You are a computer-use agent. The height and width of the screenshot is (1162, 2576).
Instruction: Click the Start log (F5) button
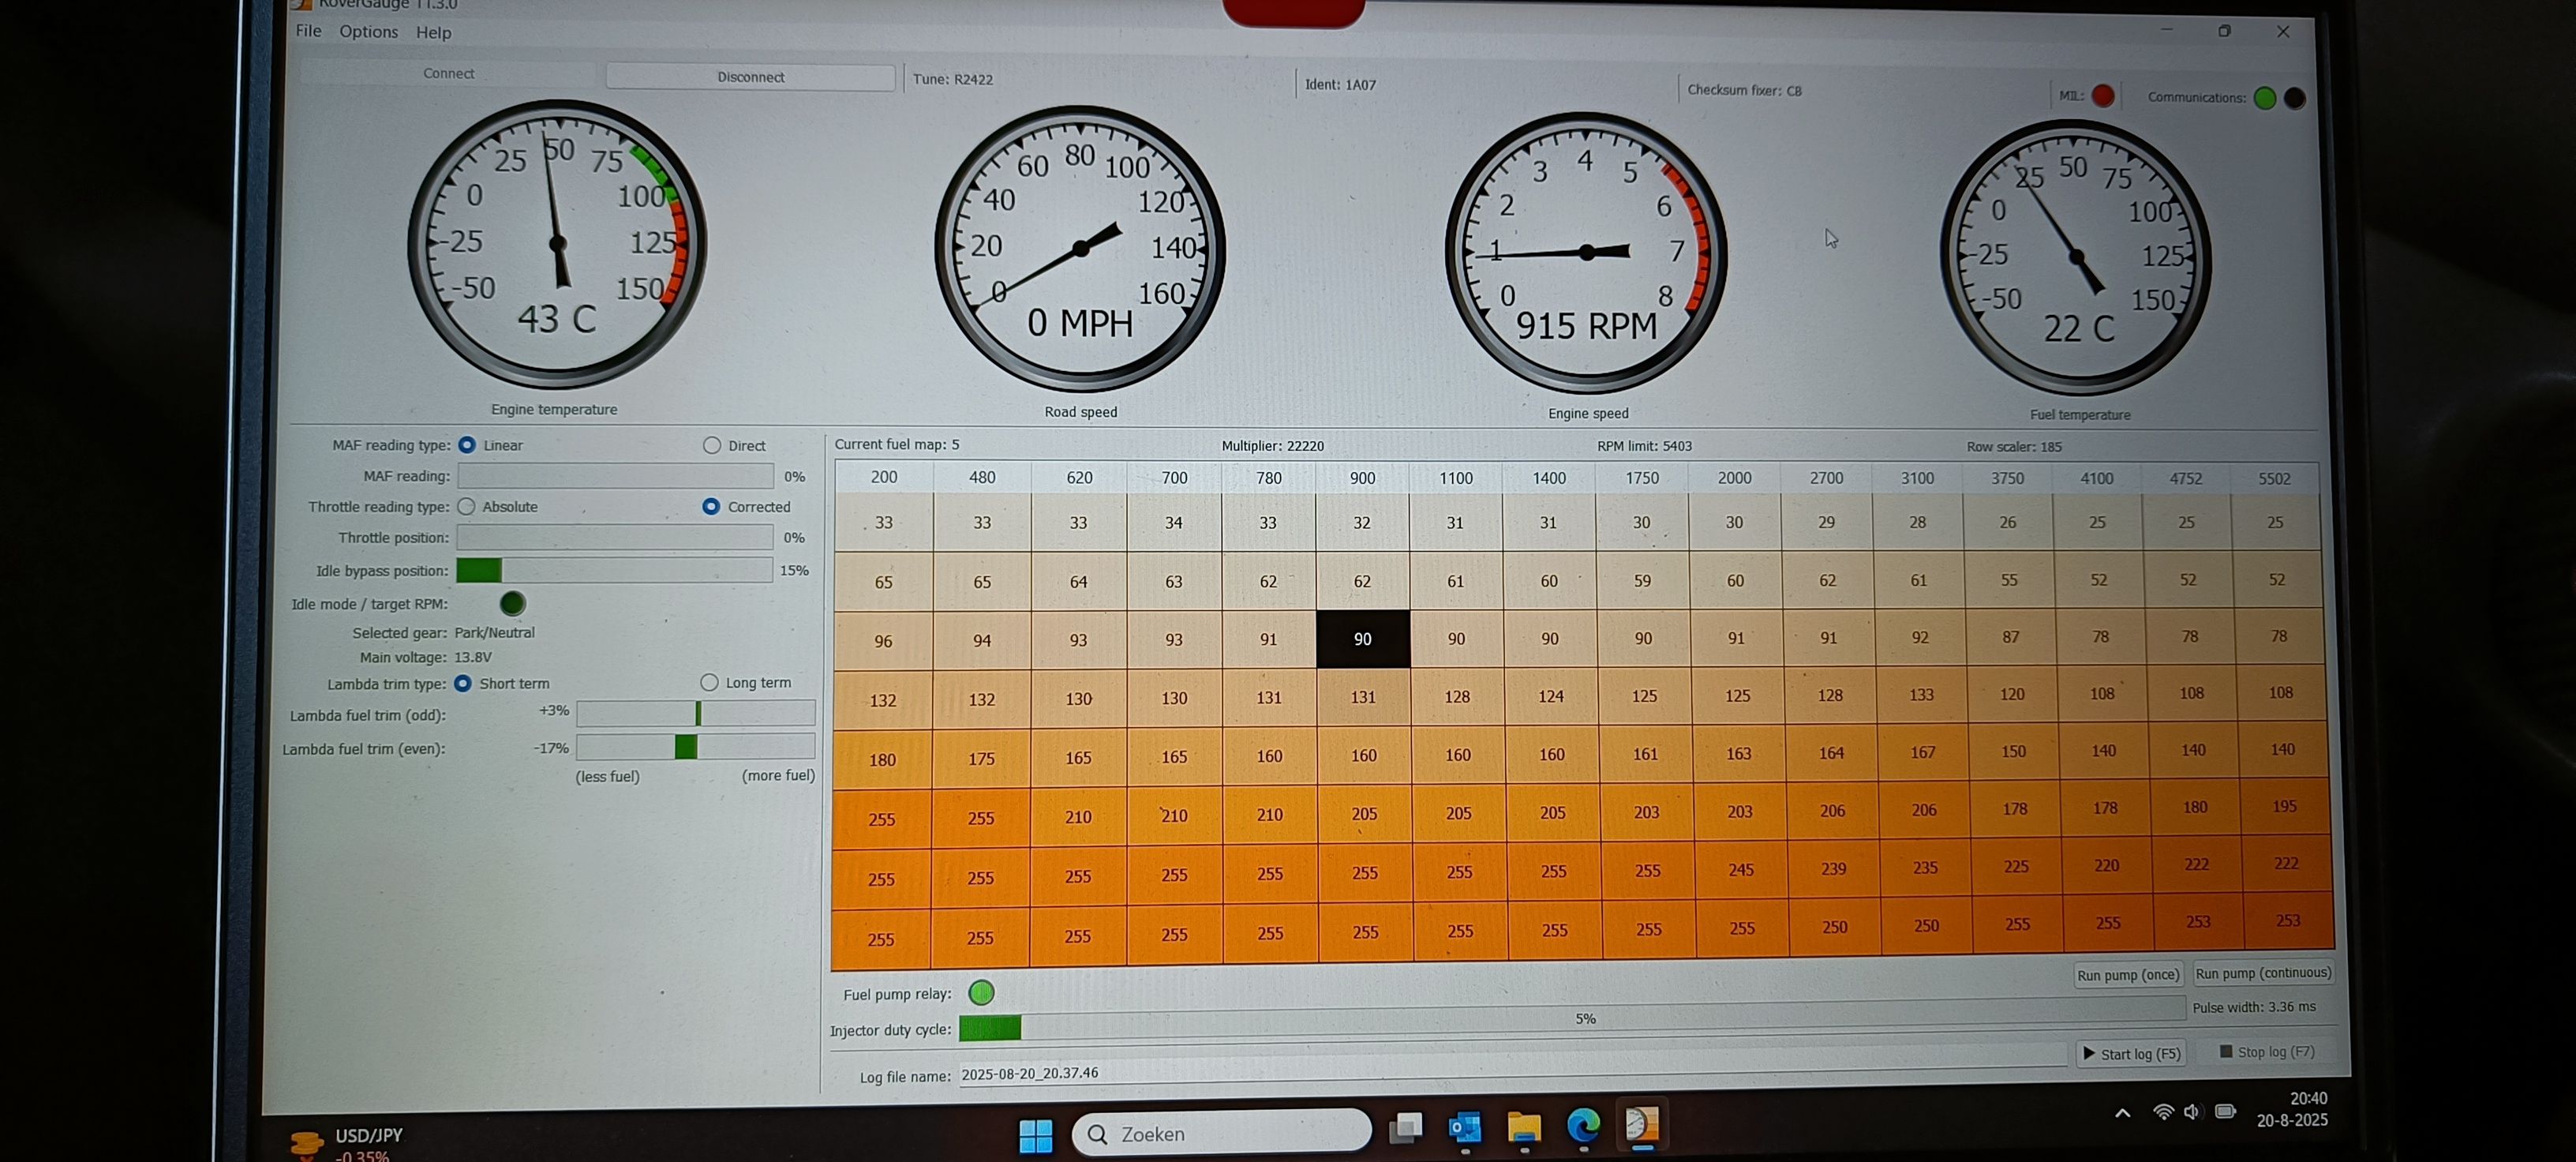[x=2130, y=1053]
